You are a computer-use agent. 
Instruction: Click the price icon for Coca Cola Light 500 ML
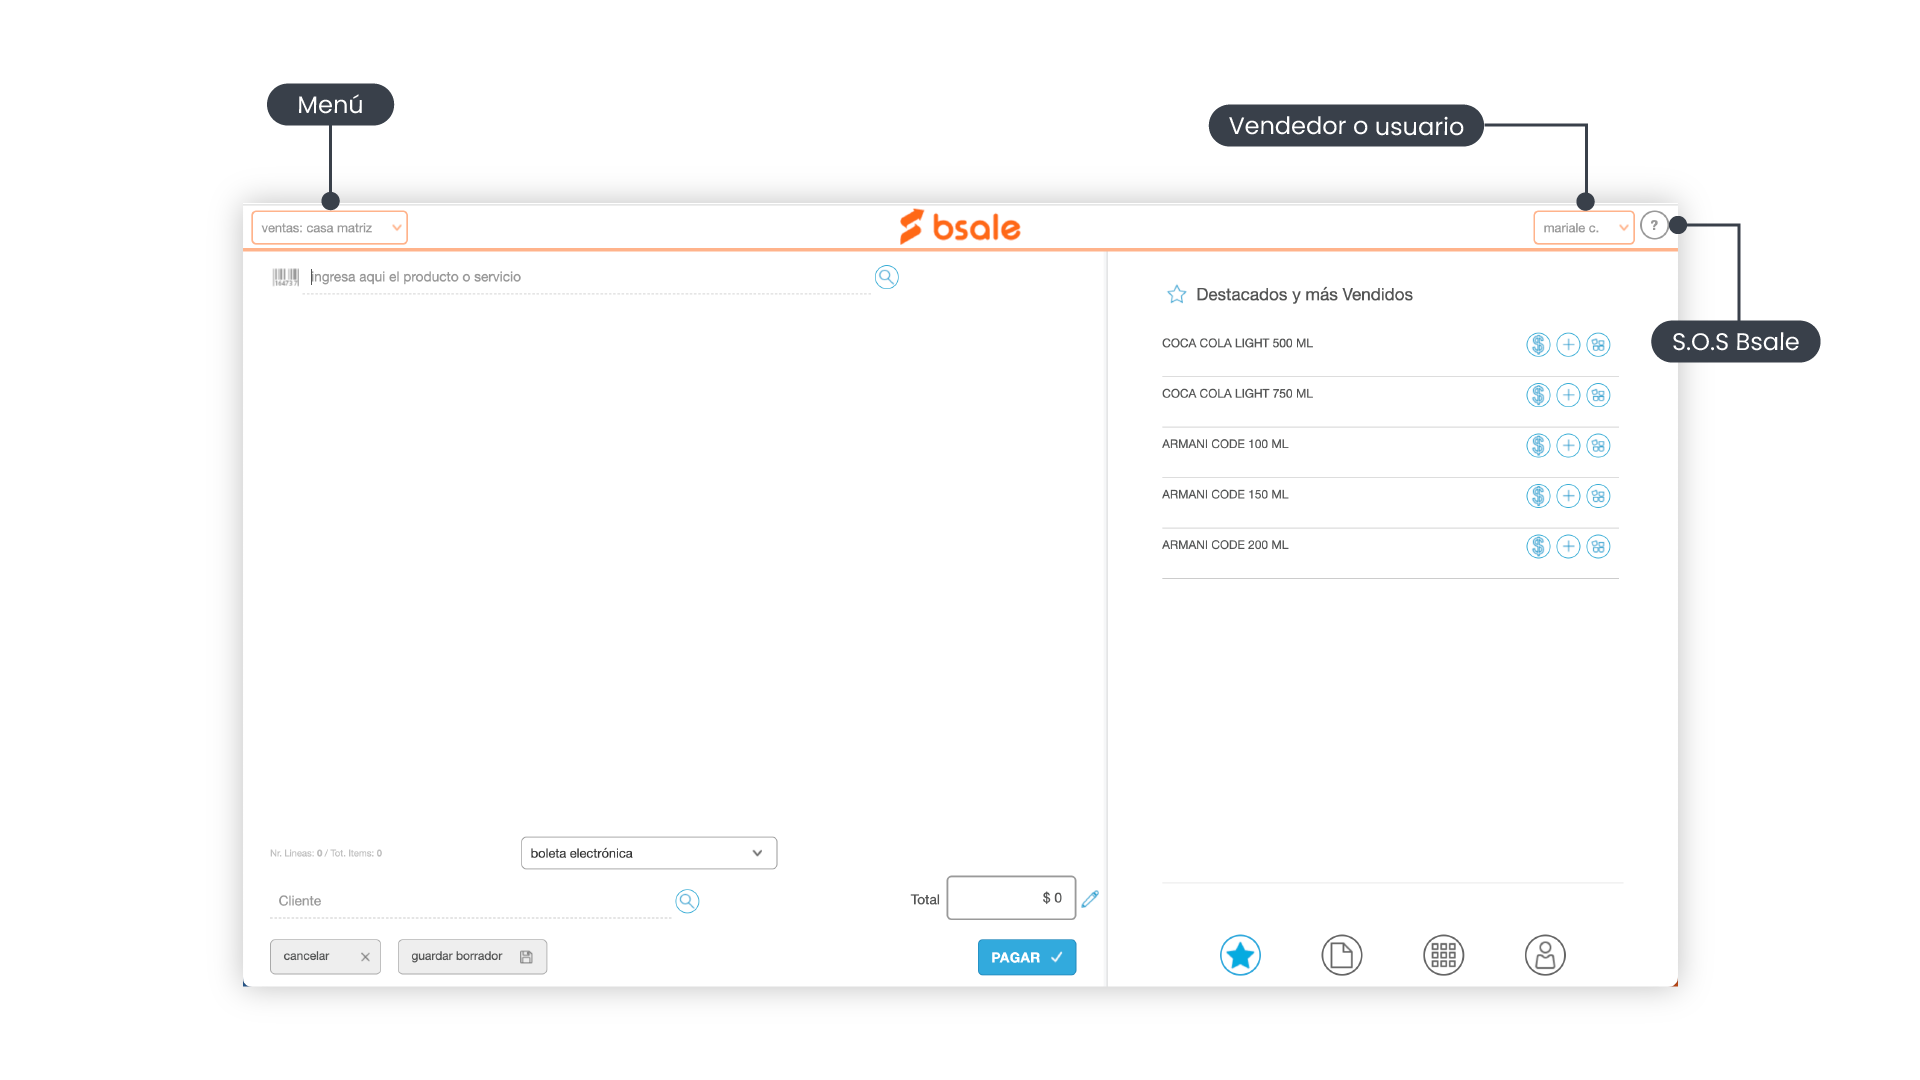pyautogui.click(x=1538, y=345)
